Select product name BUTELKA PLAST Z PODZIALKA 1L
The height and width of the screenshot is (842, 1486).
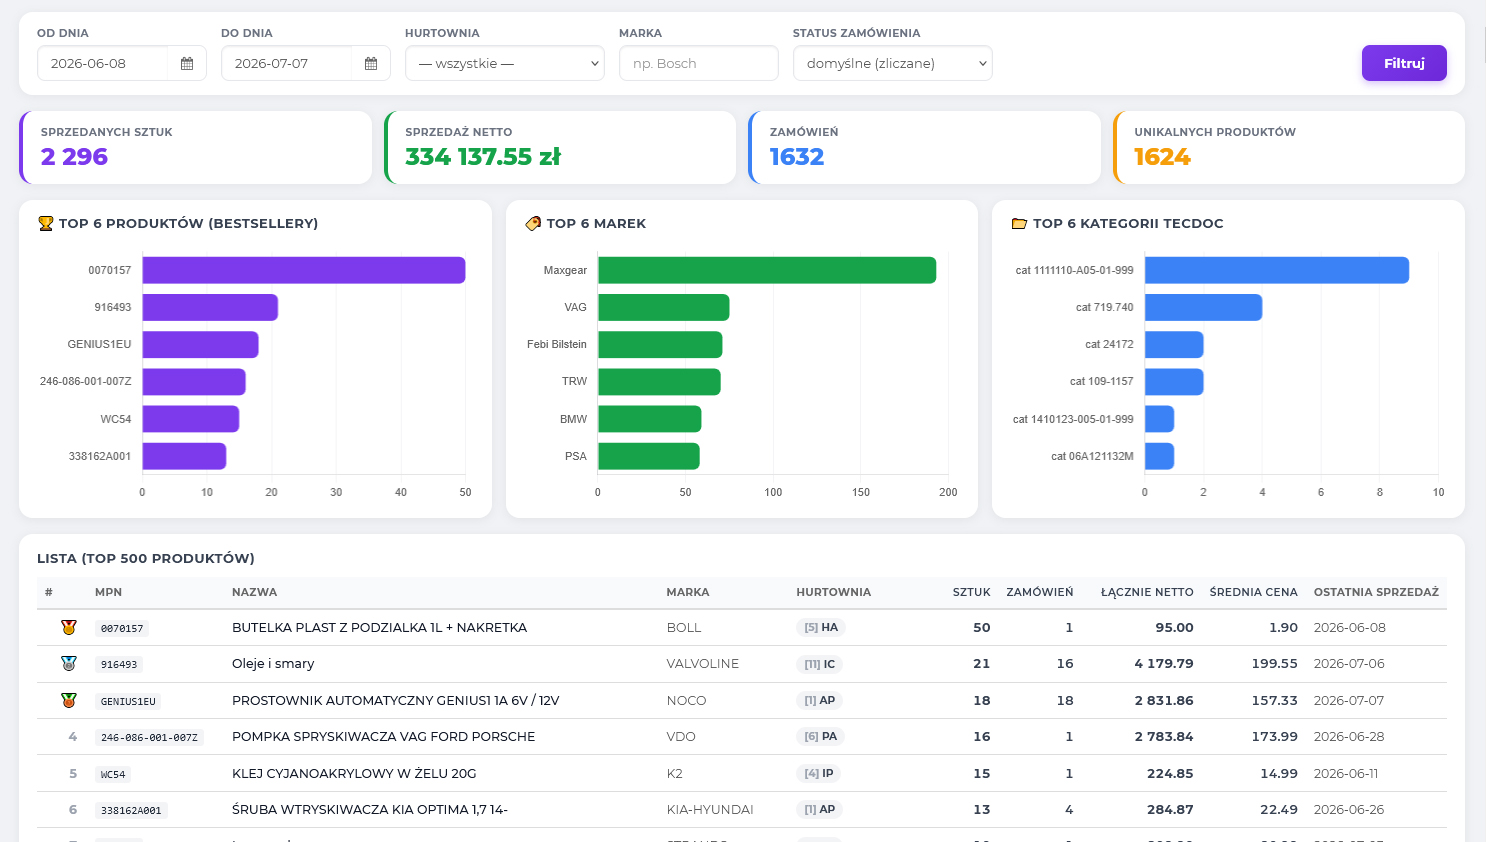(379, 628)
